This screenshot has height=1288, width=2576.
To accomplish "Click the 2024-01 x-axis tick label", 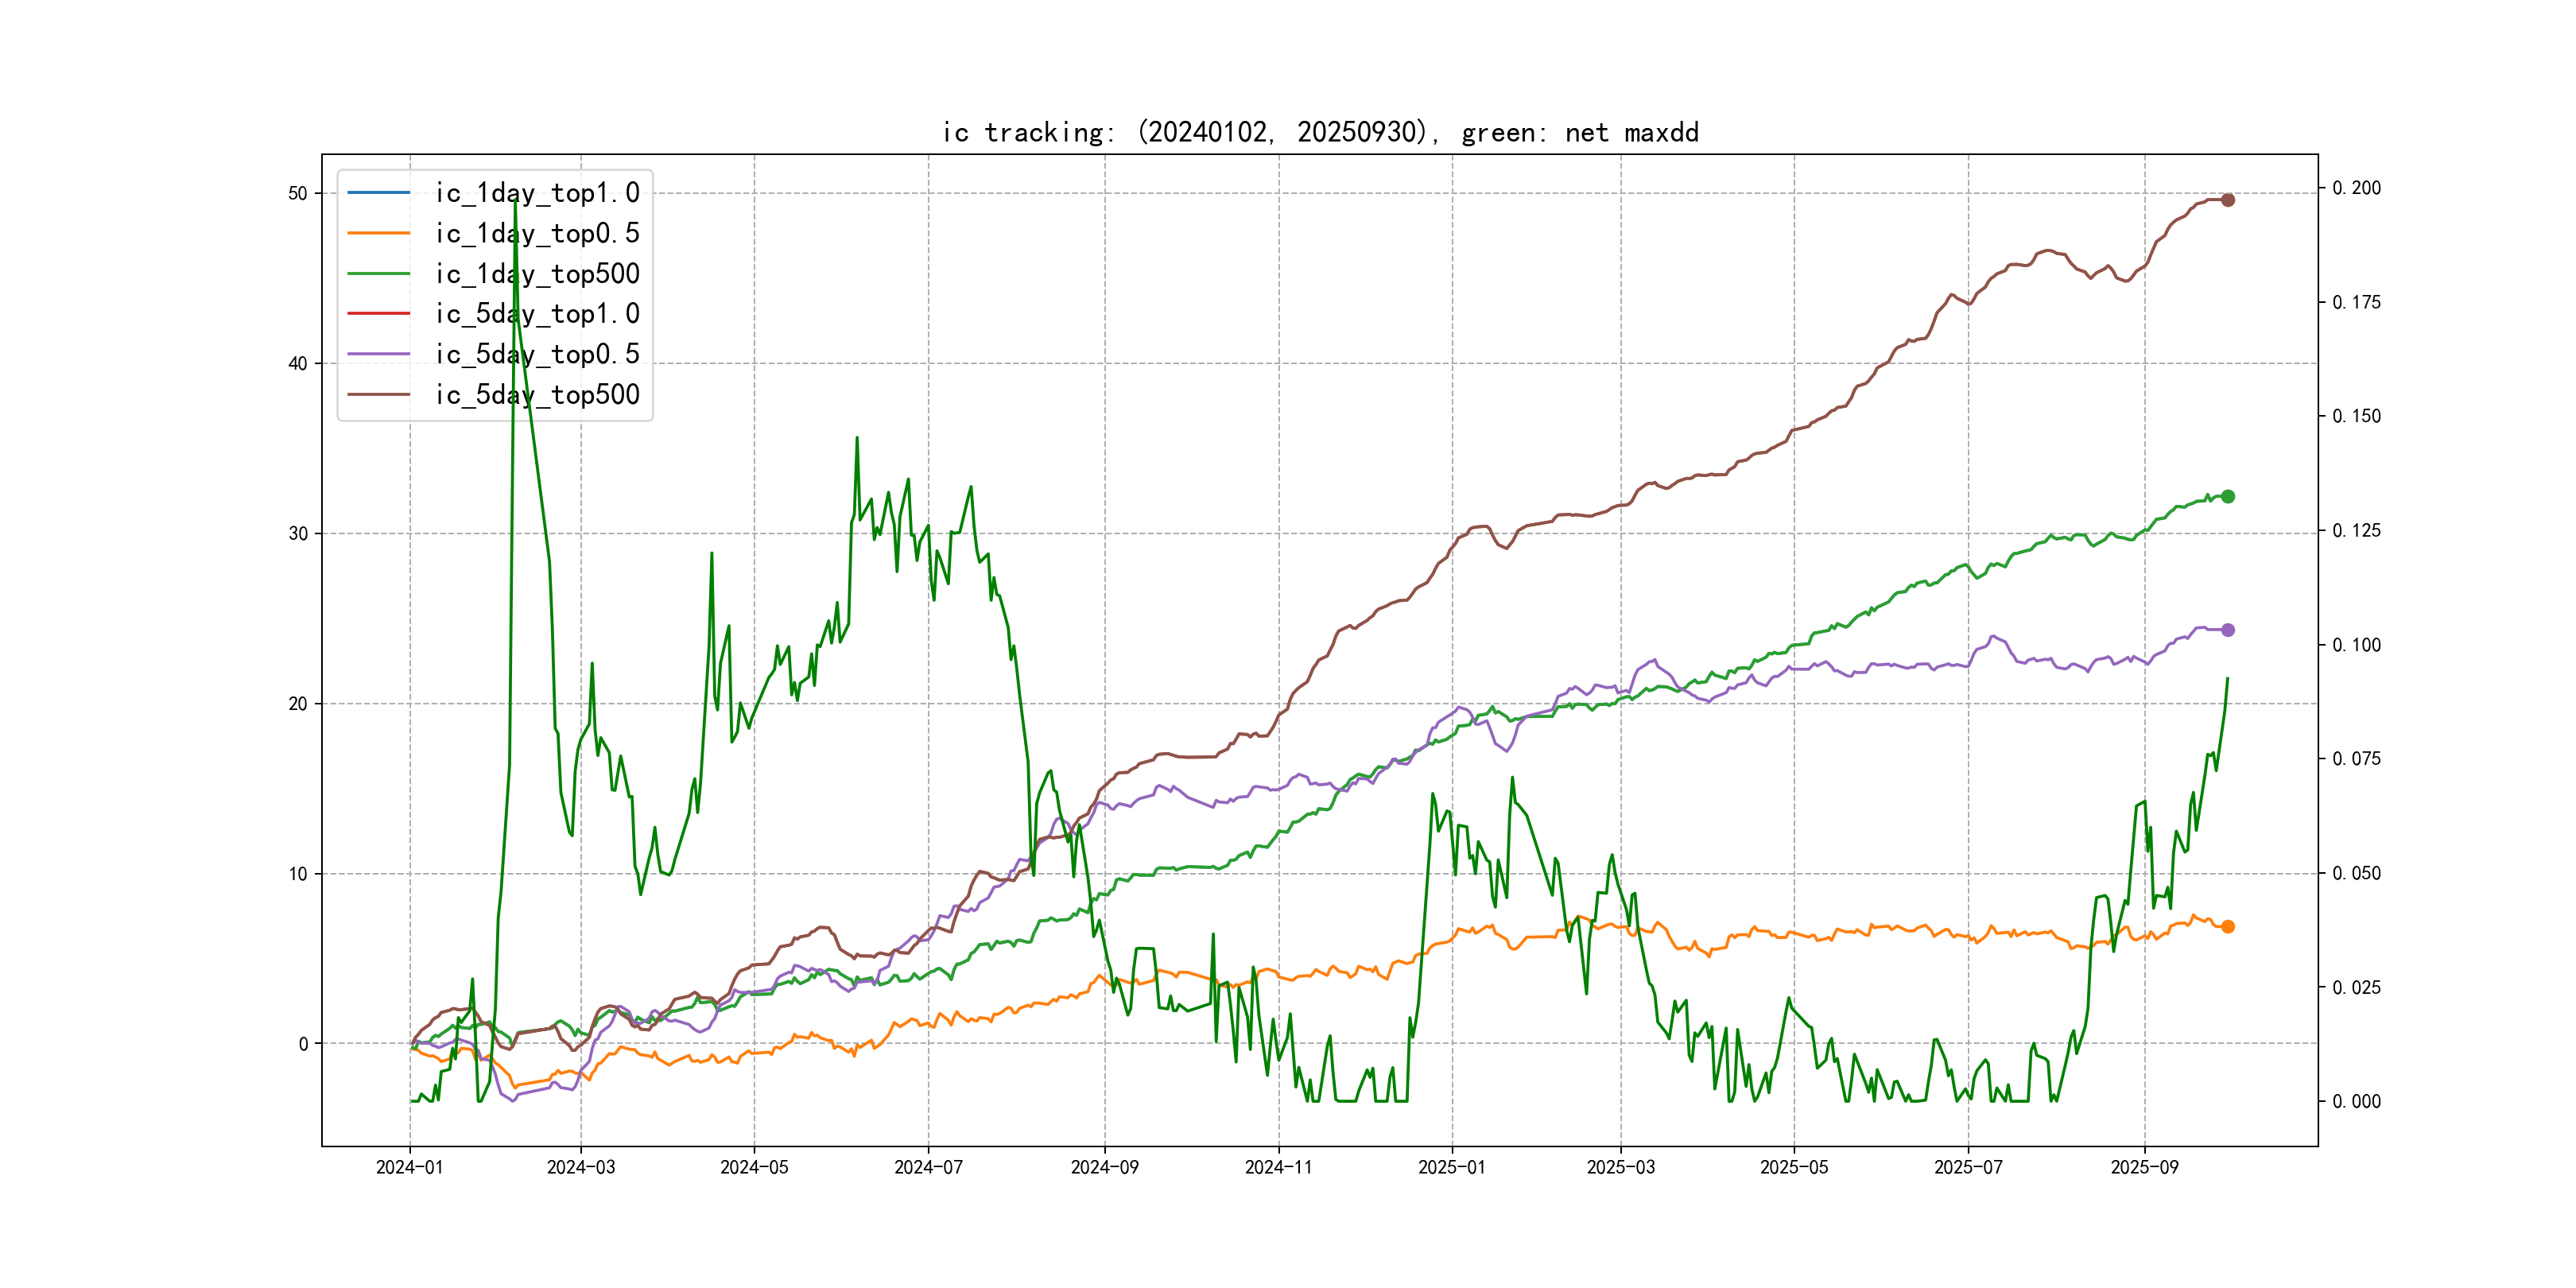I will (409, 1167).
